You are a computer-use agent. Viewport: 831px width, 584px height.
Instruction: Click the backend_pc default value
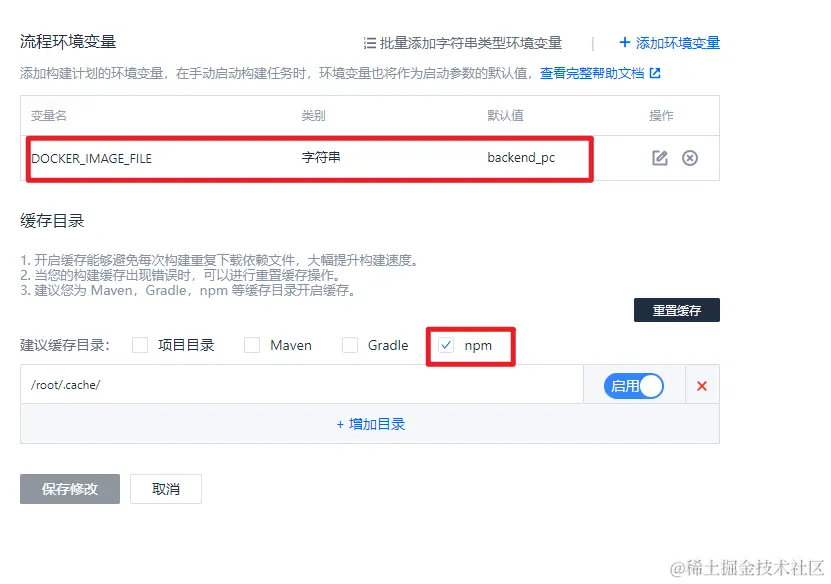(x=521, y=158)
